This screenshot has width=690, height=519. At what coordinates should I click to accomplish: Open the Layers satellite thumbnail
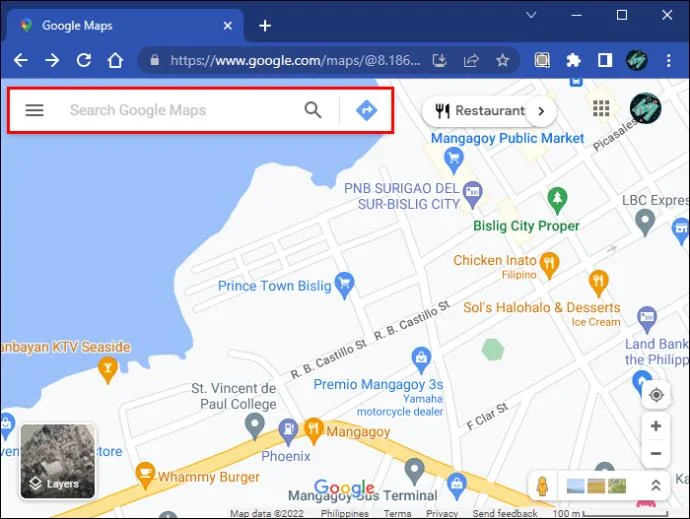(58, 461)
